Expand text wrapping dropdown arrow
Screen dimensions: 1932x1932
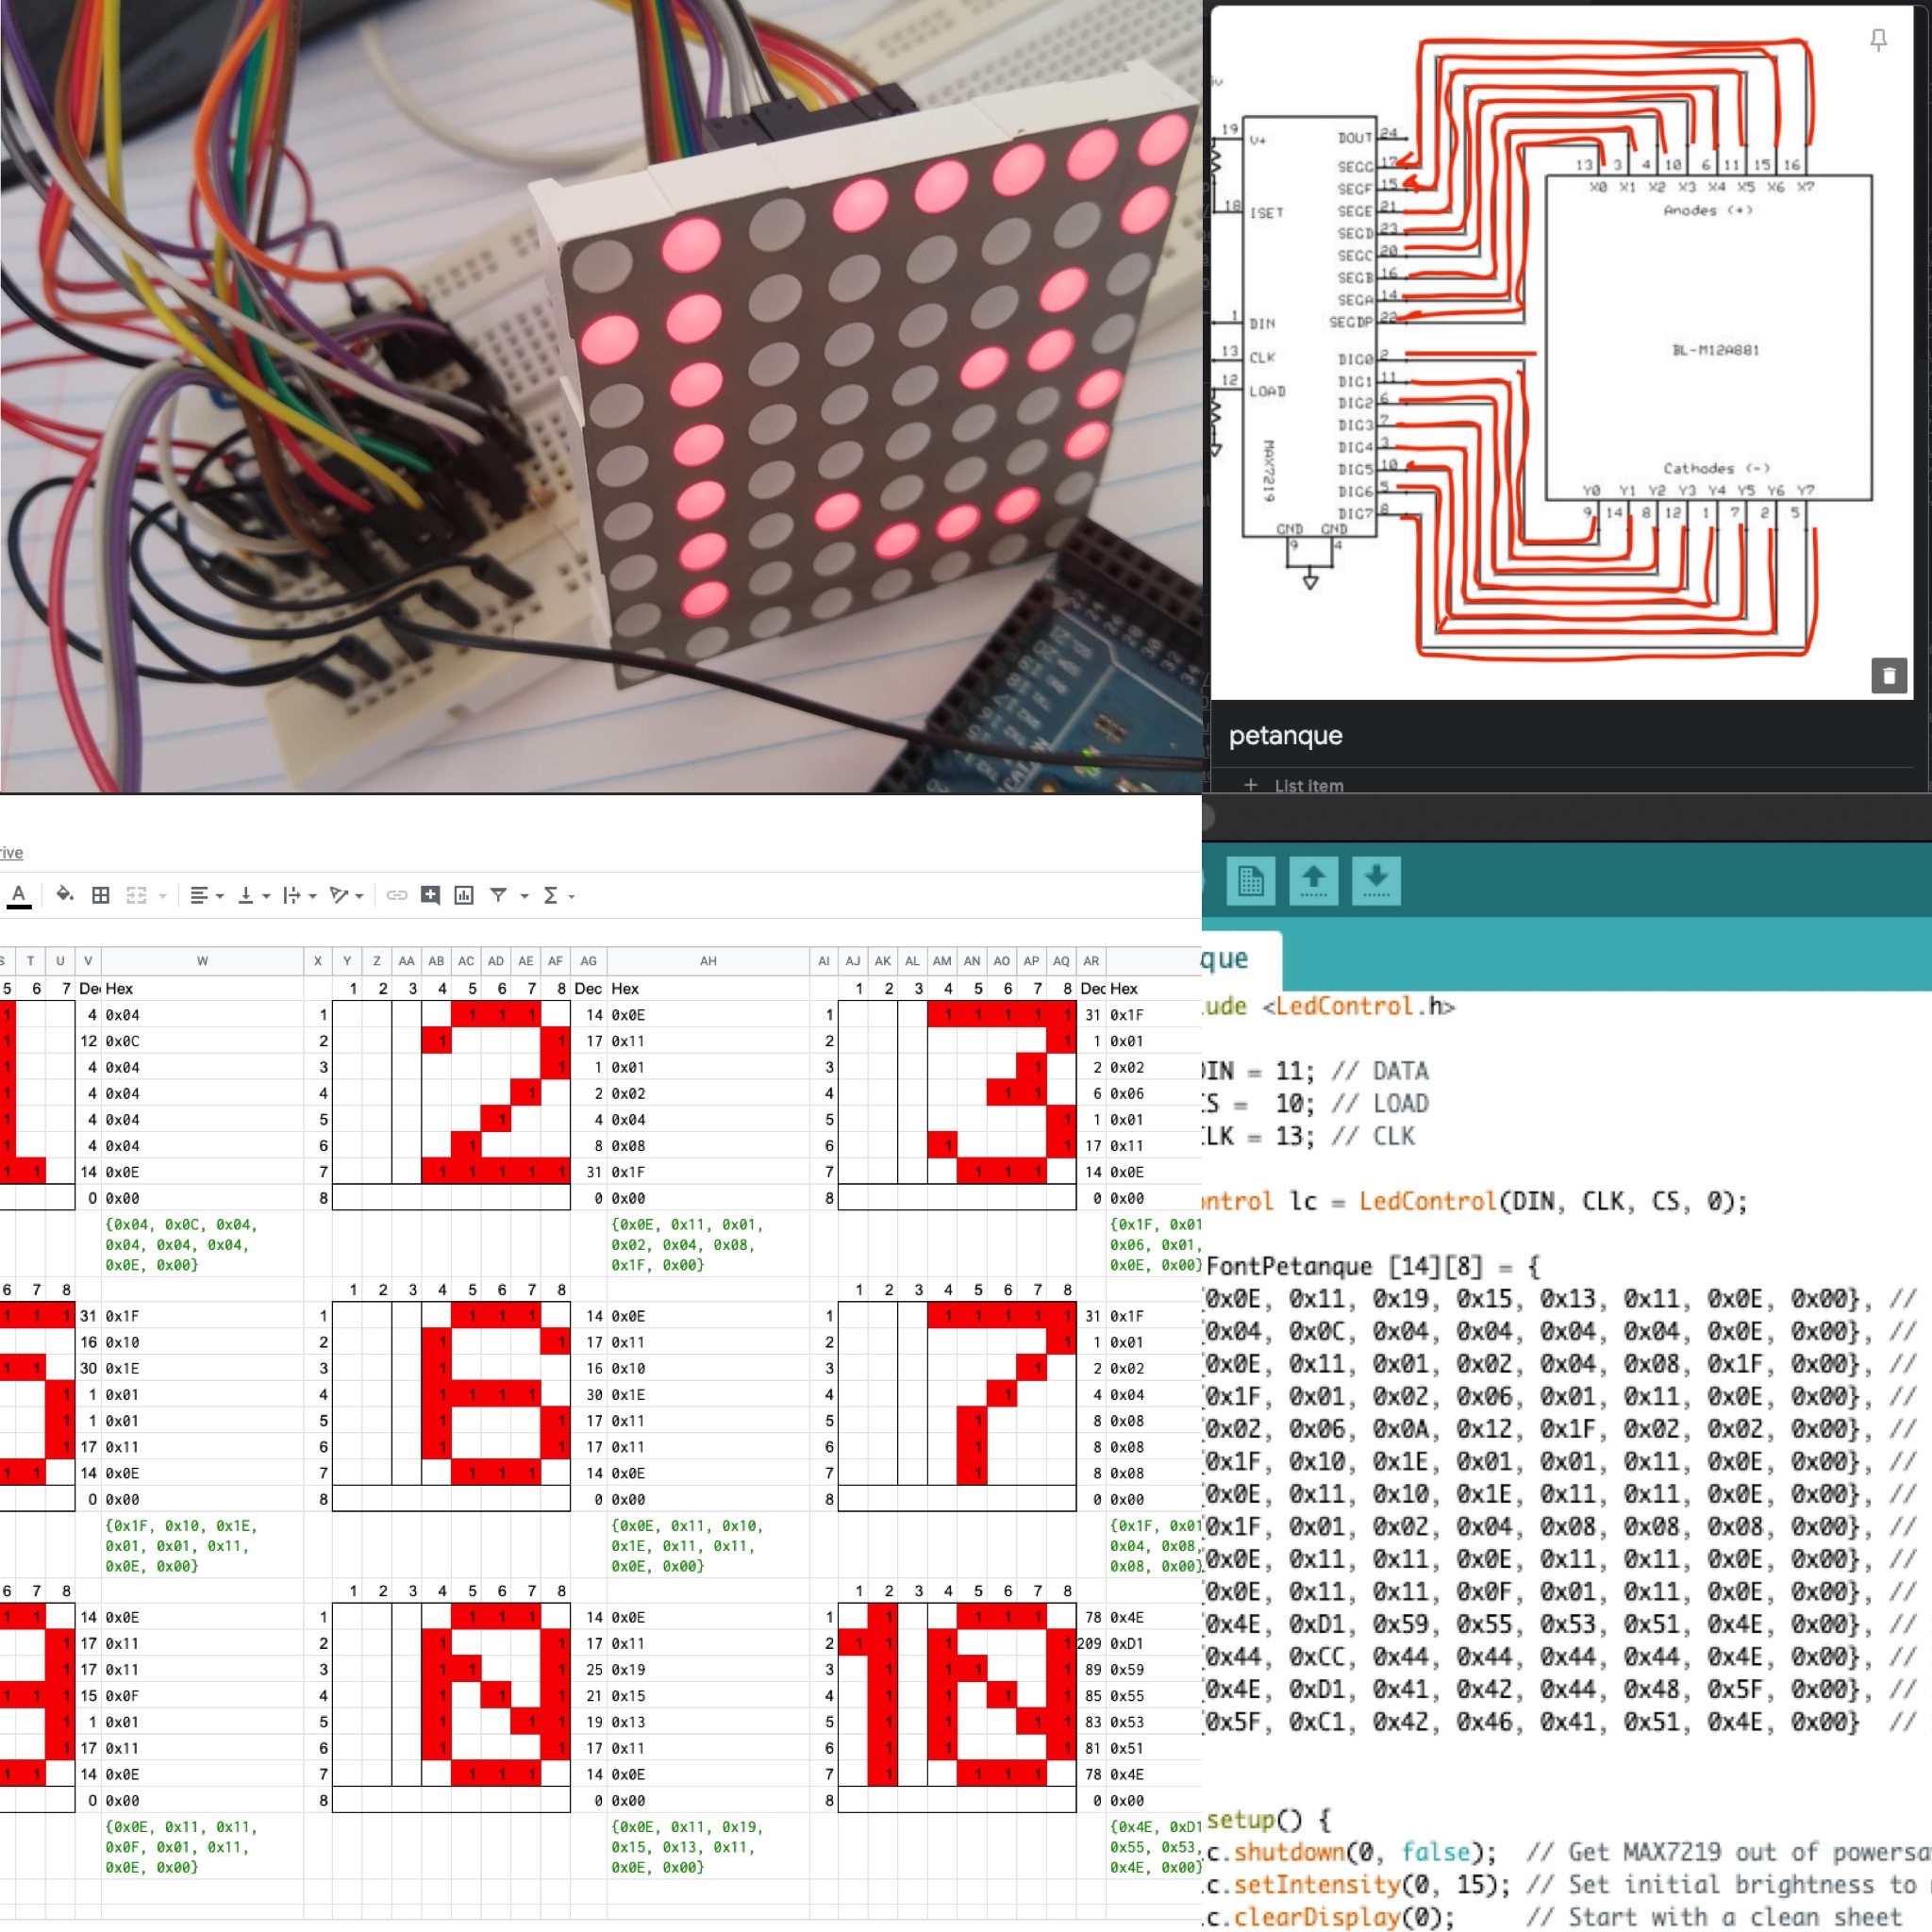(312, 896)
